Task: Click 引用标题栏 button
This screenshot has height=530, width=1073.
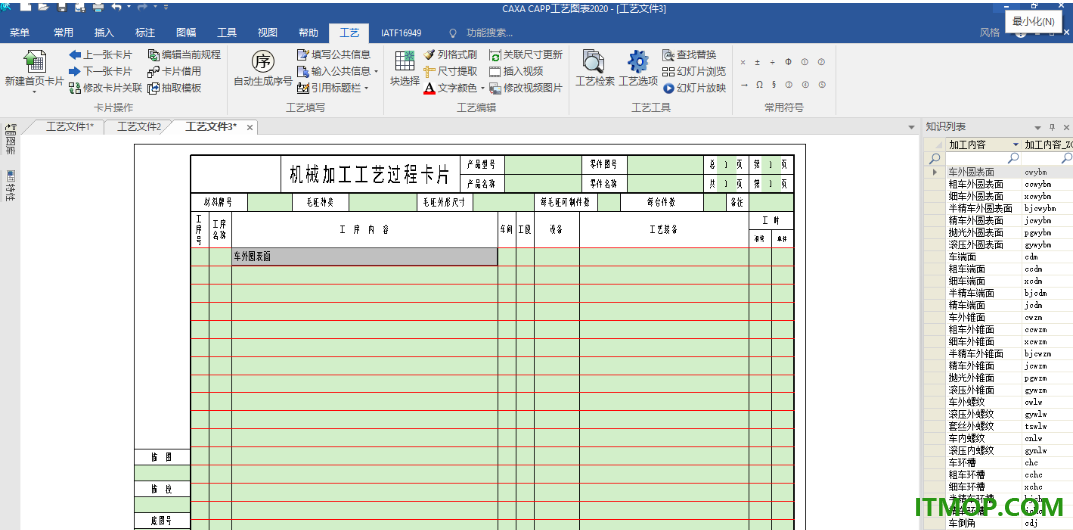Action: [x=329, y=88]
